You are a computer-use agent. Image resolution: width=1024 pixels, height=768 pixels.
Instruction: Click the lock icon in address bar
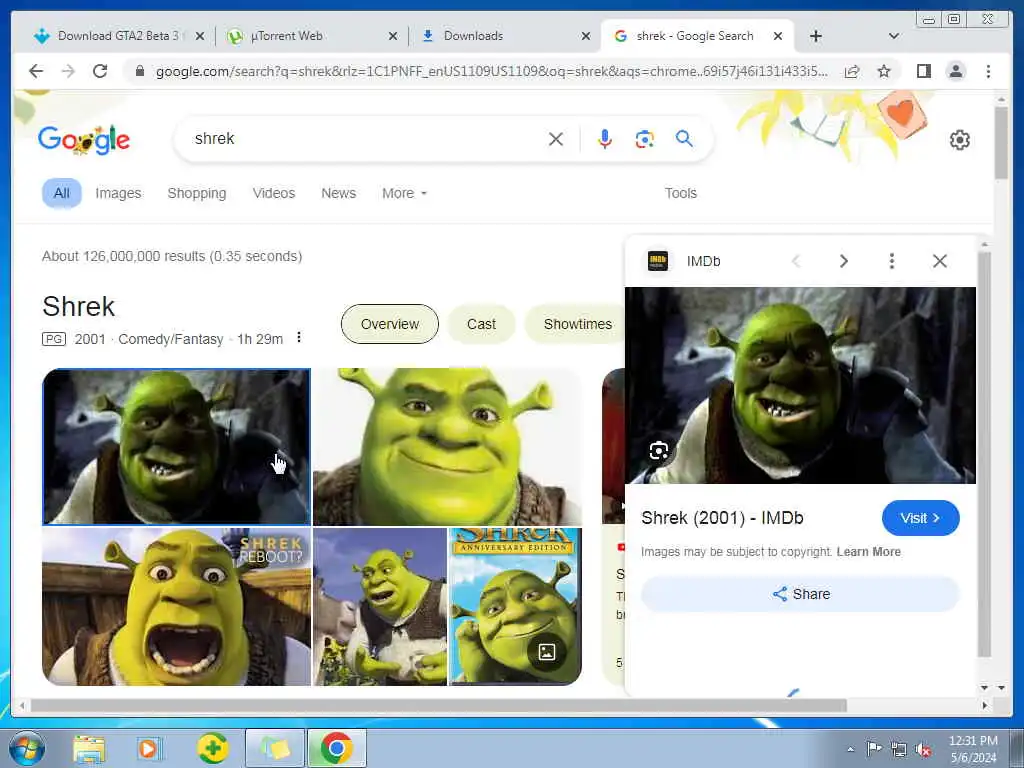point(139,71)
